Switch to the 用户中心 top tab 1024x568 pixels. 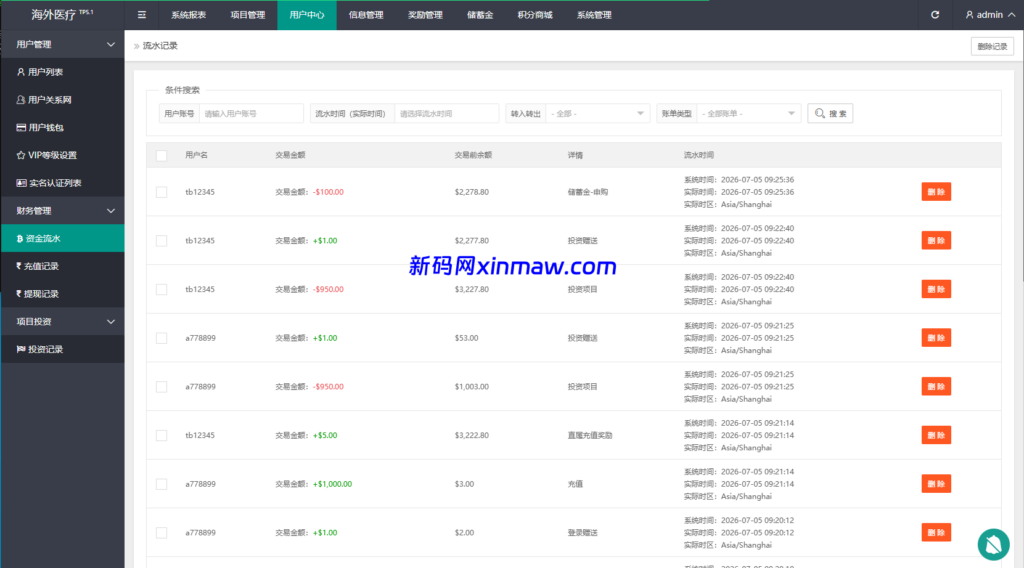tap(307, 15)
